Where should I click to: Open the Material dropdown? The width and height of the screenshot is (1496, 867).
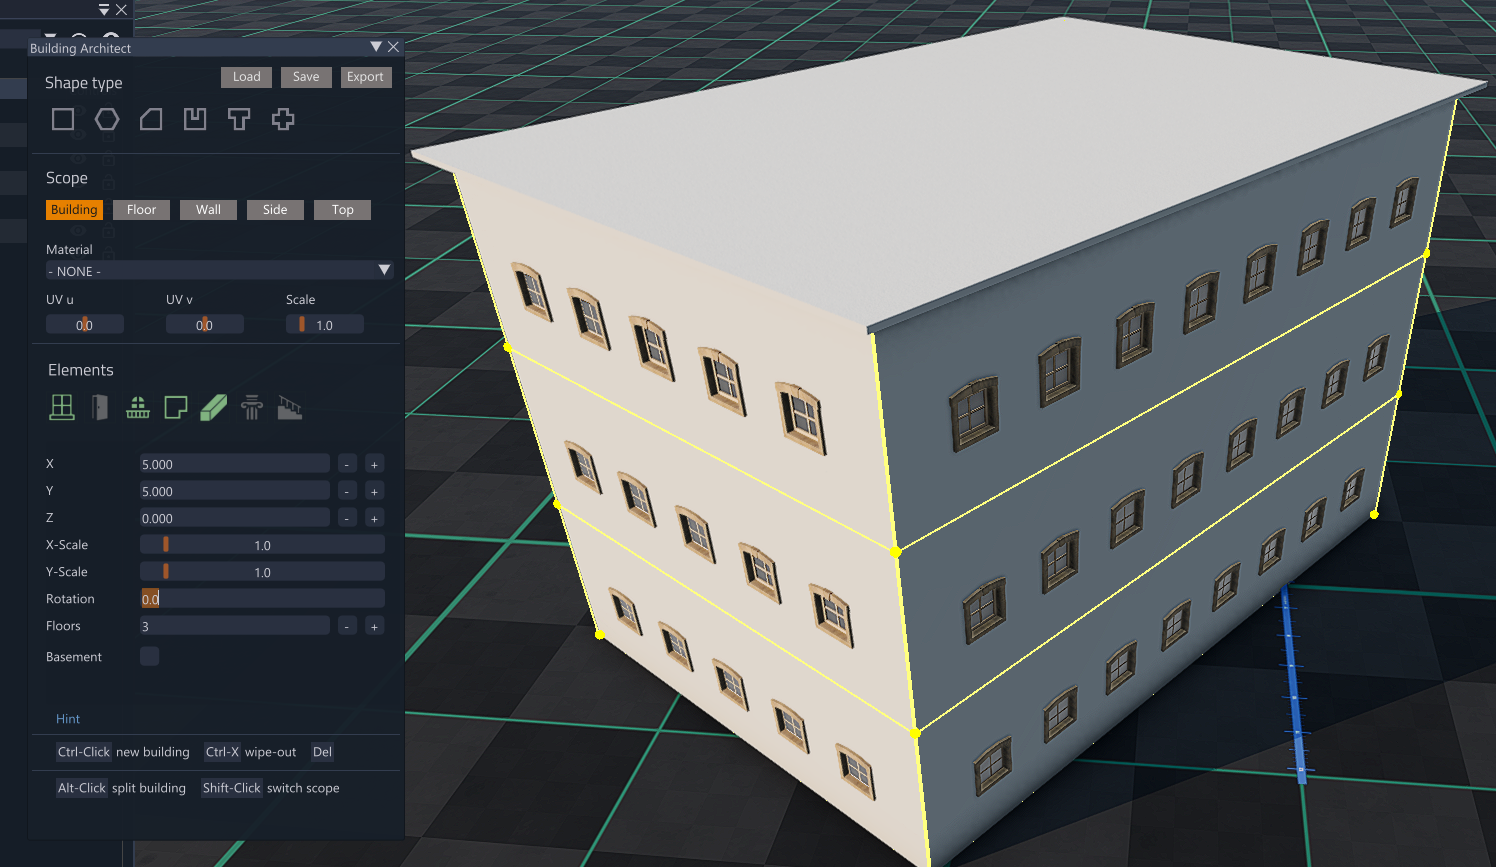[x=219, y=271]
